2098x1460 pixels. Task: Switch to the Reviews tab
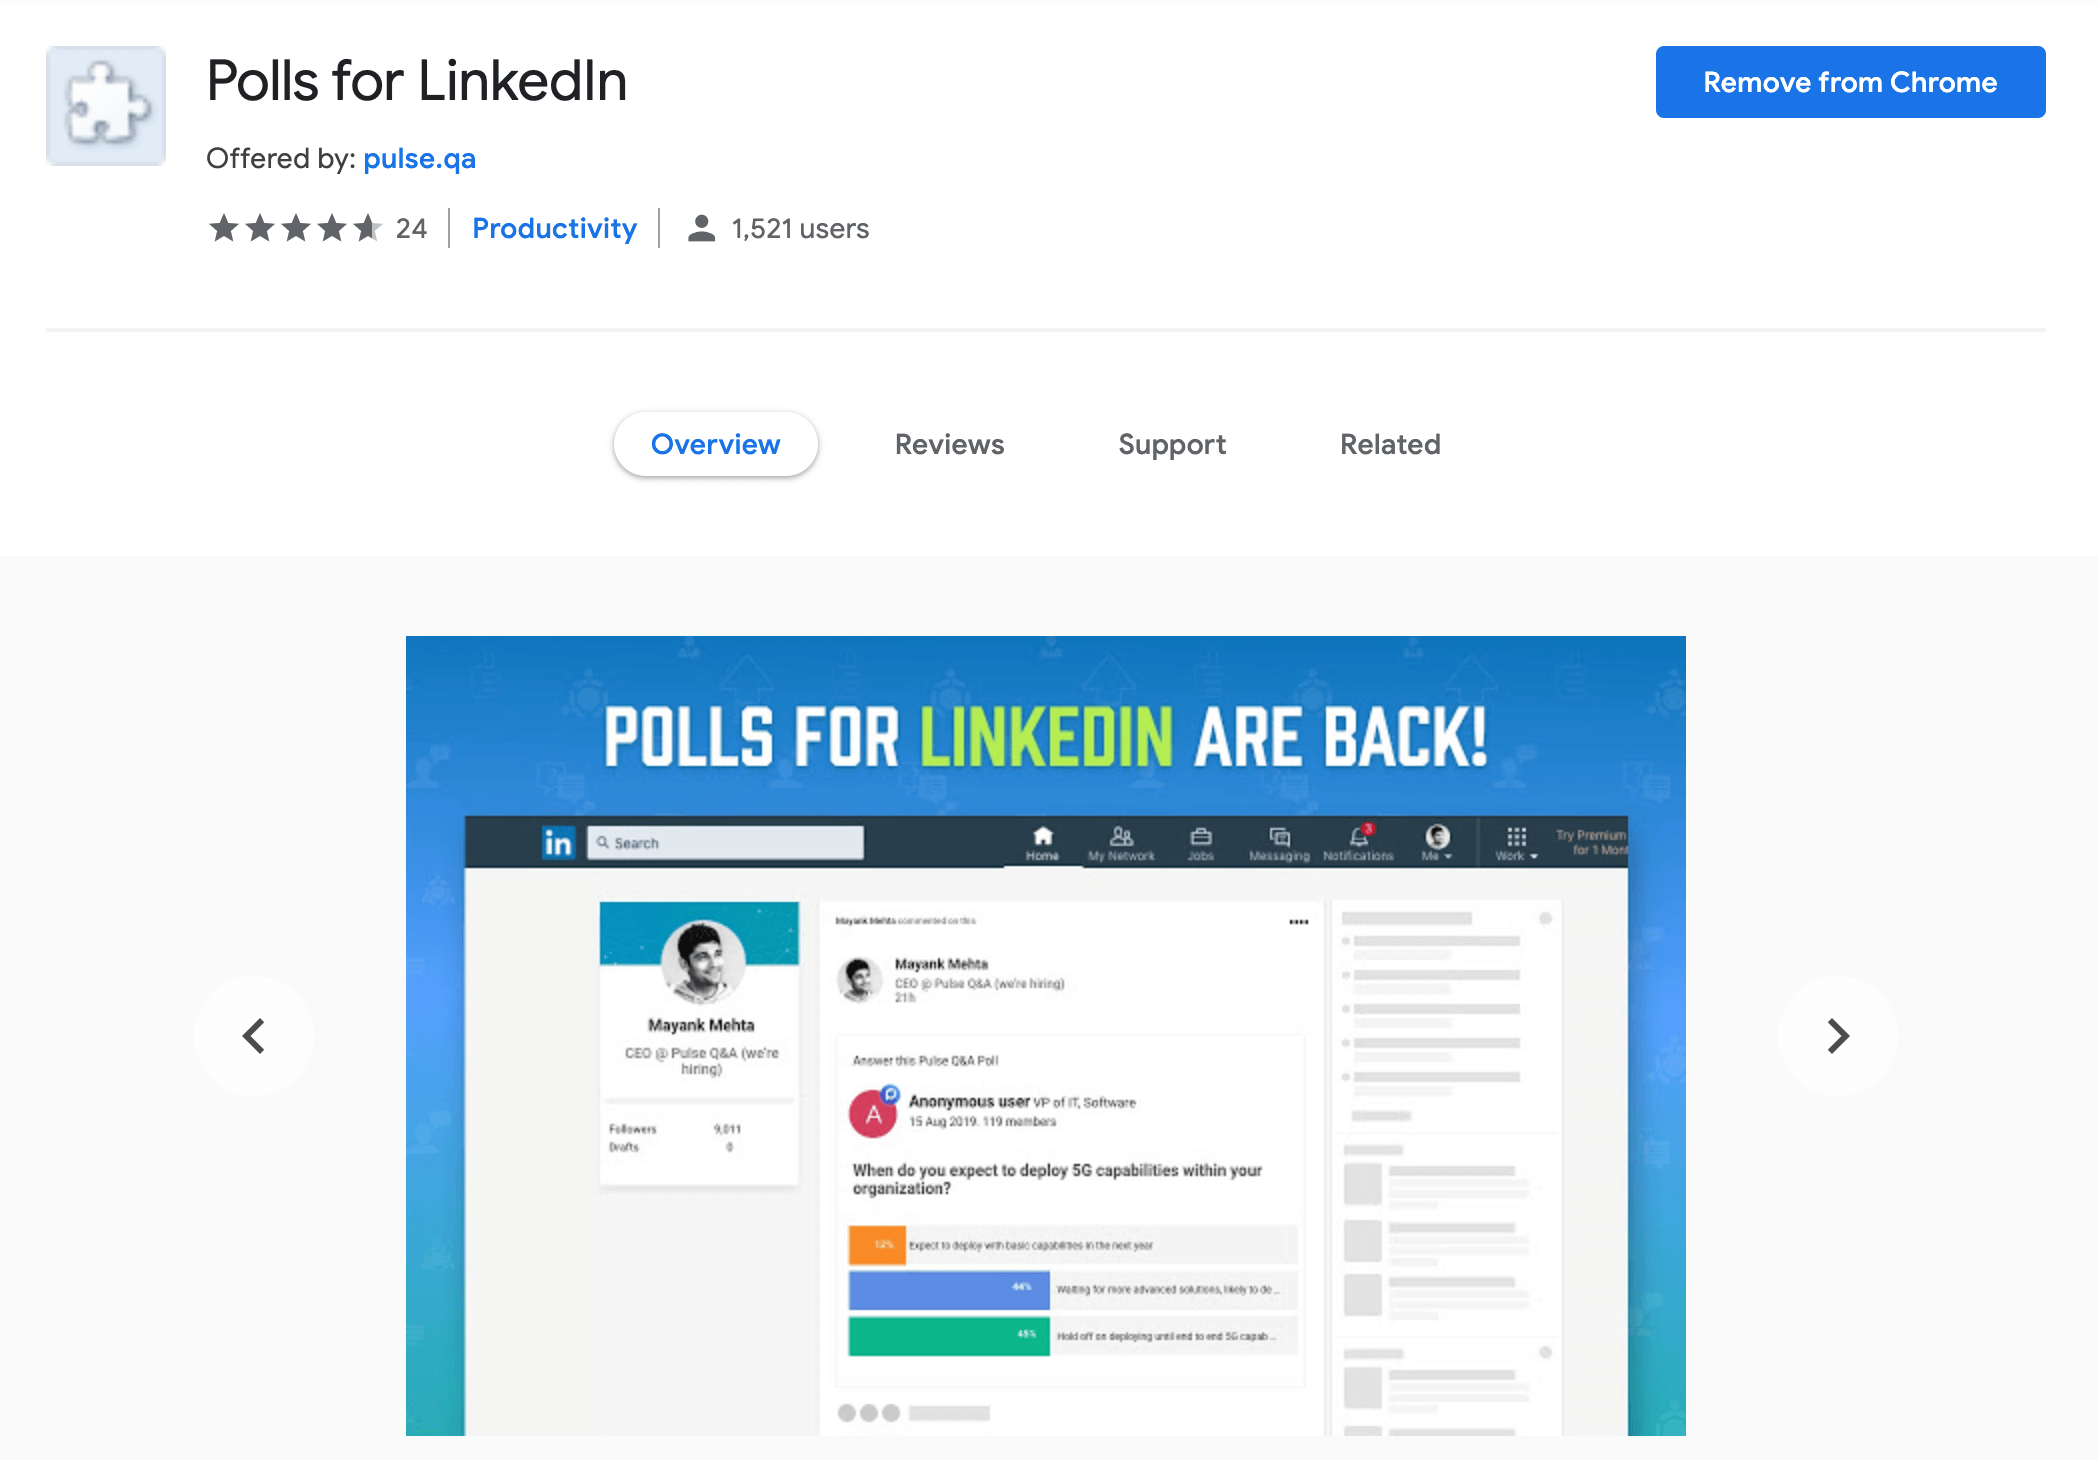point(950,443)
